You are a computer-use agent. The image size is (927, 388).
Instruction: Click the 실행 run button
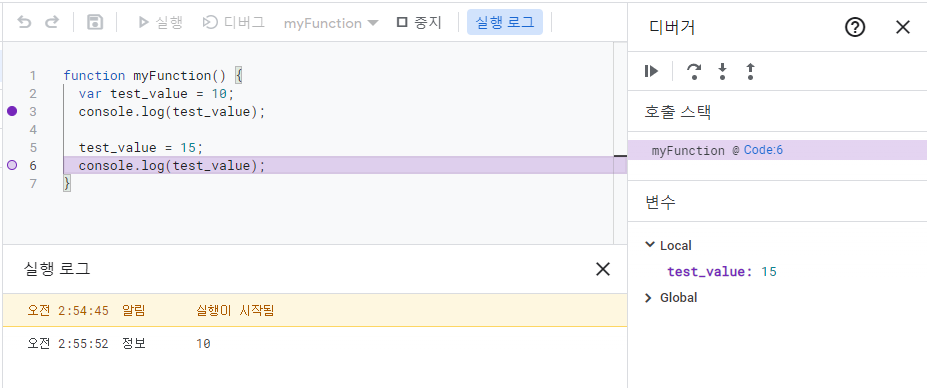click(x=160, y=22)
